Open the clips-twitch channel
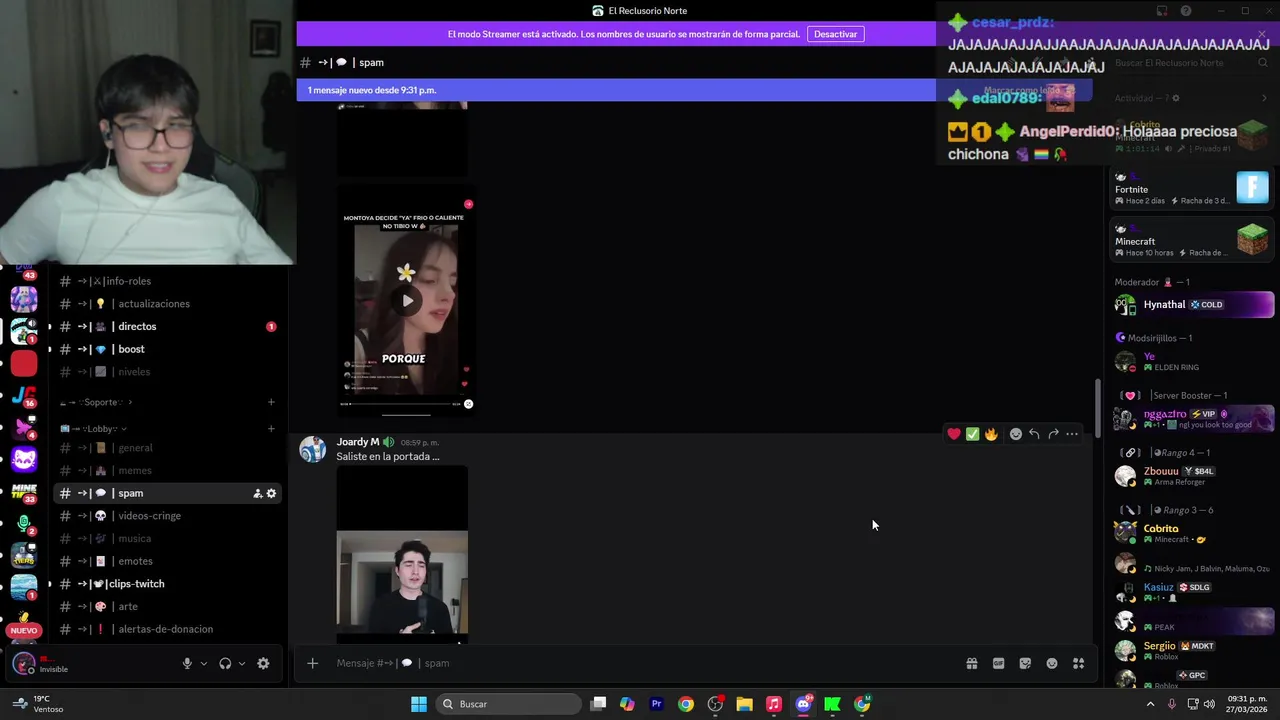This screenshot has width=1280, height=720. click(168, 584)
